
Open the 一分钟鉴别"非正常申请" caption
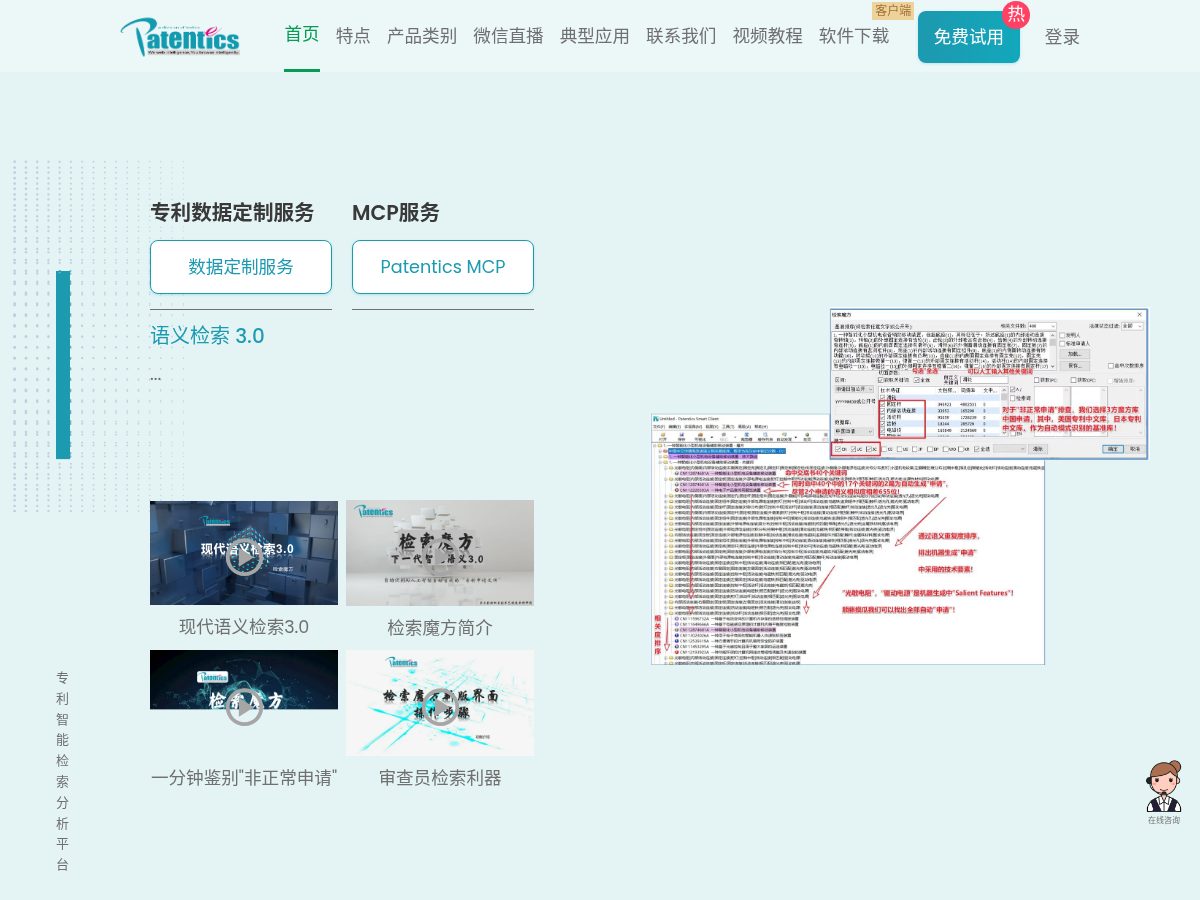[x=244, y=777]
